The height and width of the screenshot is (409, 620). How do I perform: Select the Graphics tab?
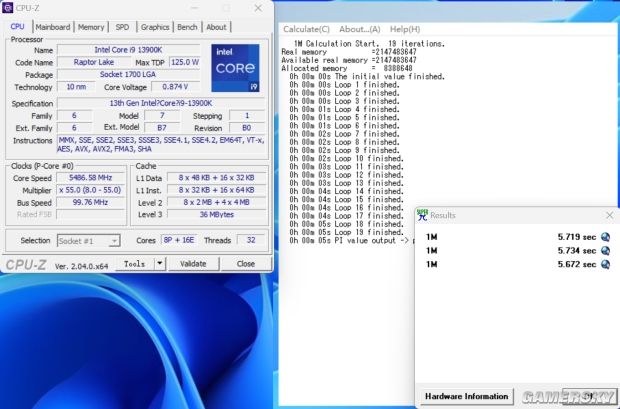click(155, 27)
